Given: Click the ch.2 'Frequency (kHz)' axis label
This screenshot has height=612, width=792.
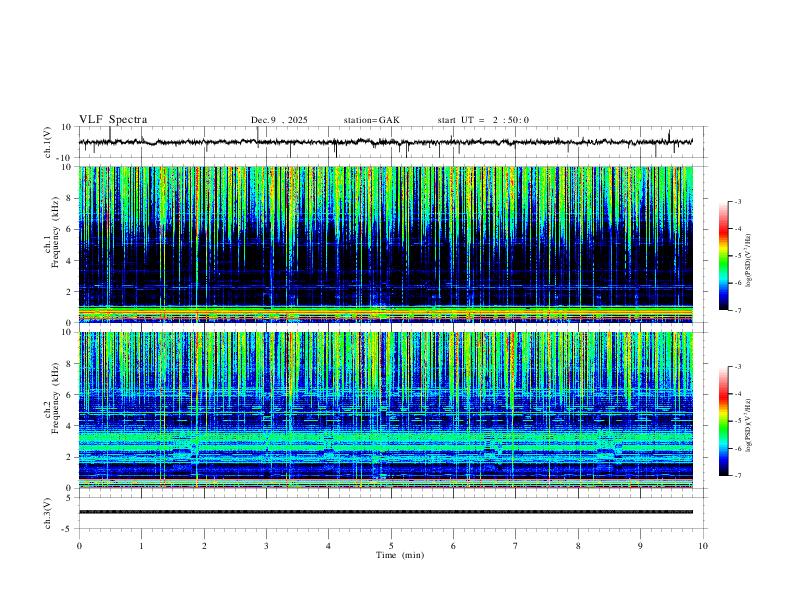Looking at the screenshot, I should point(56,398).
